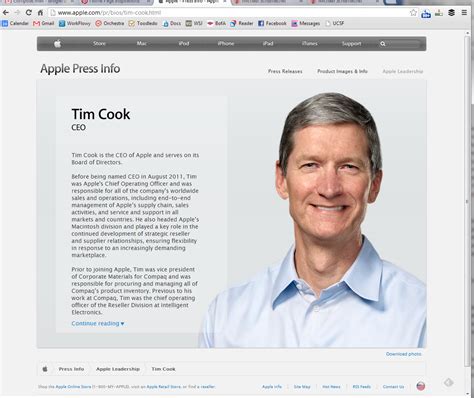Open the Apple Retail Store footer link
474x398 pixels.
(x=163, y=387)
